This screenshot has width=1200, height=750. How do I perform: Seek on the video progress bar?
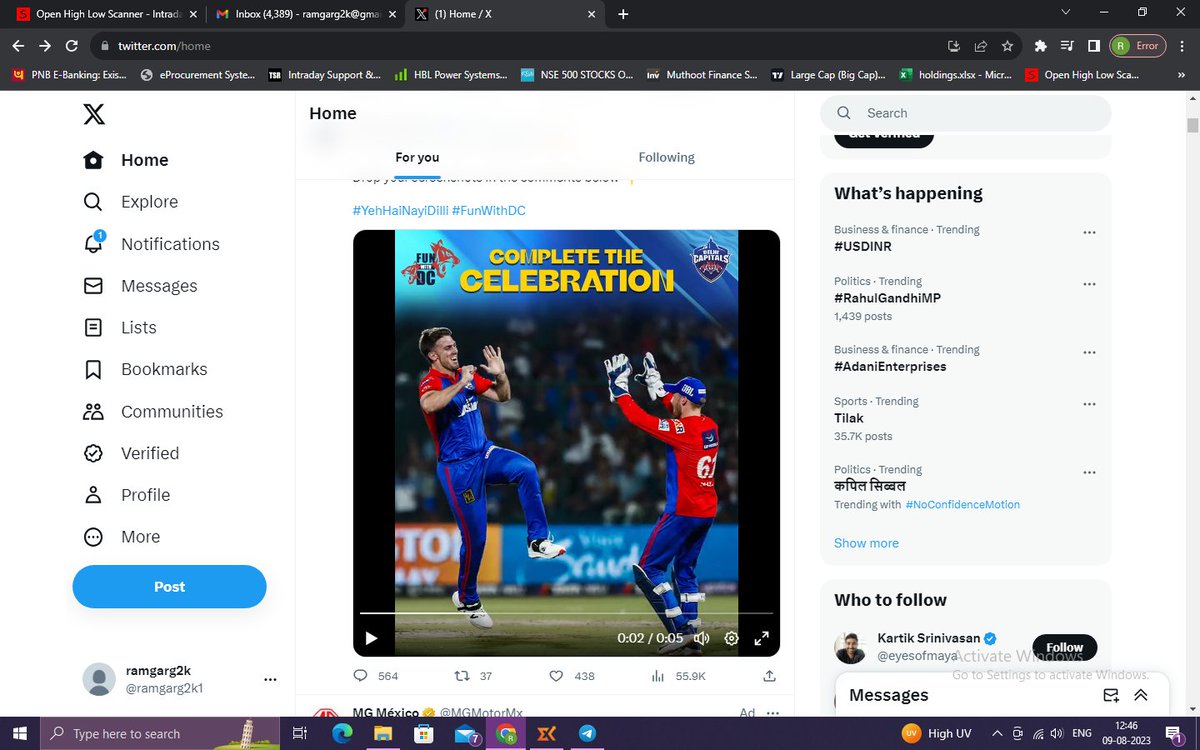(566, 613)
